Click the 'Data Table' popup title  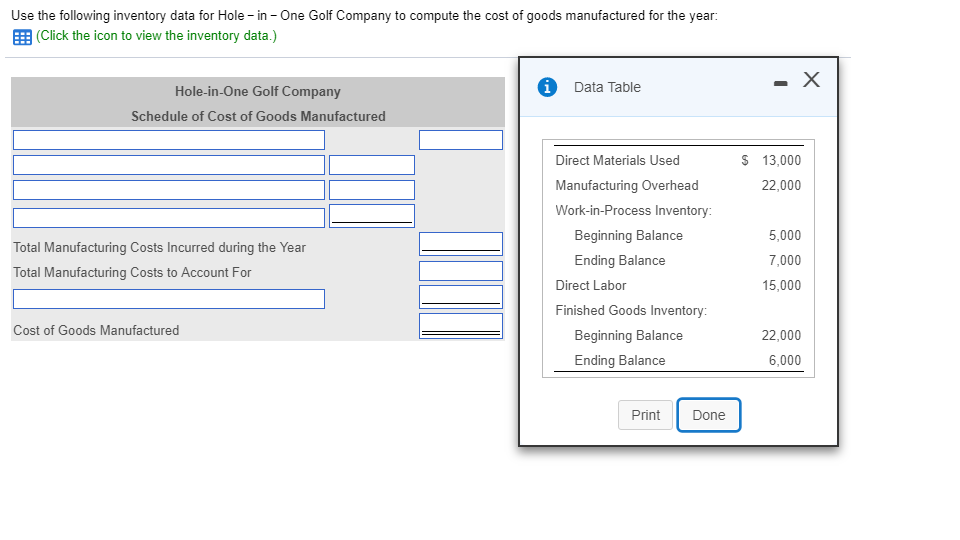607,88
